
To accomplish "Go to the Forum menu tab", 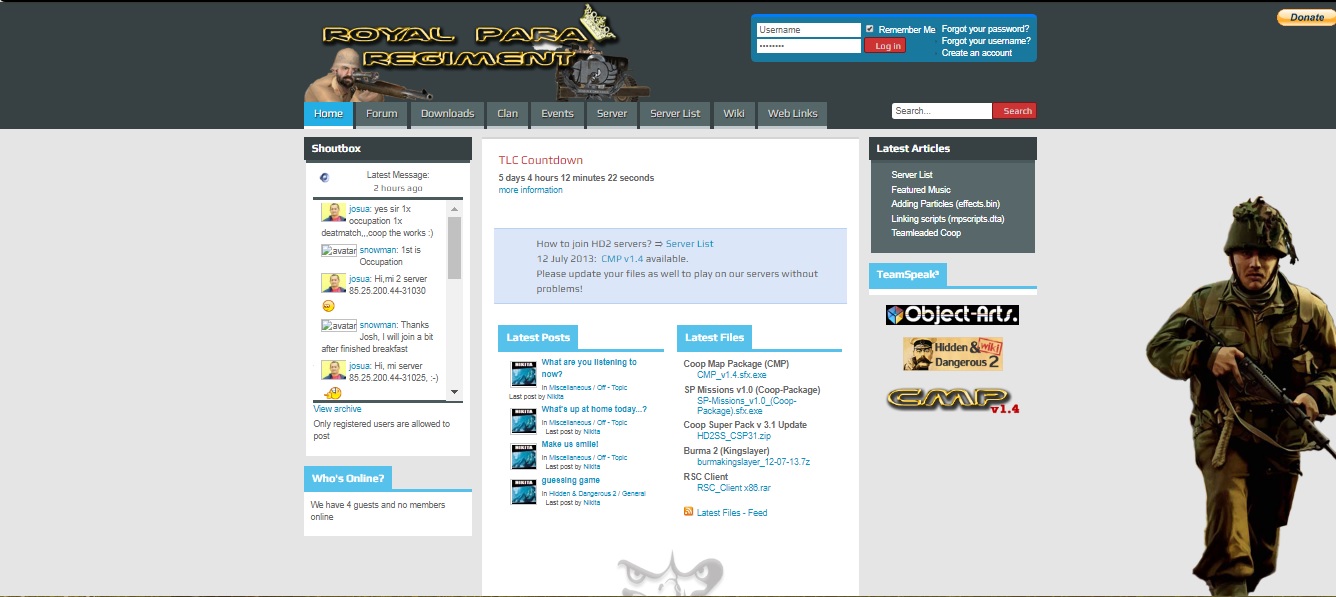I will point(381,114).
